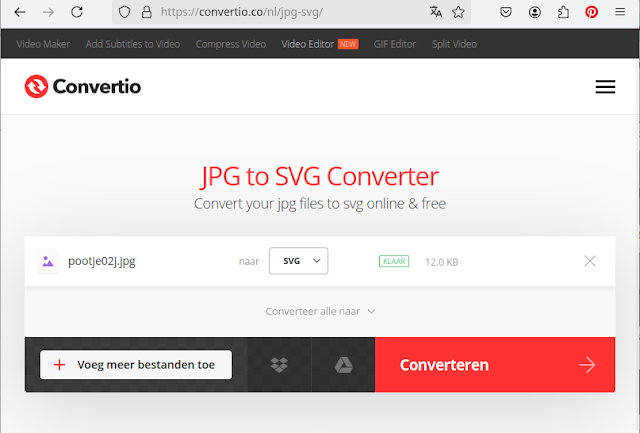Click file name pootje02j.jpg
This screenshot has height=433, width=640.
click(x=102, y=261)
